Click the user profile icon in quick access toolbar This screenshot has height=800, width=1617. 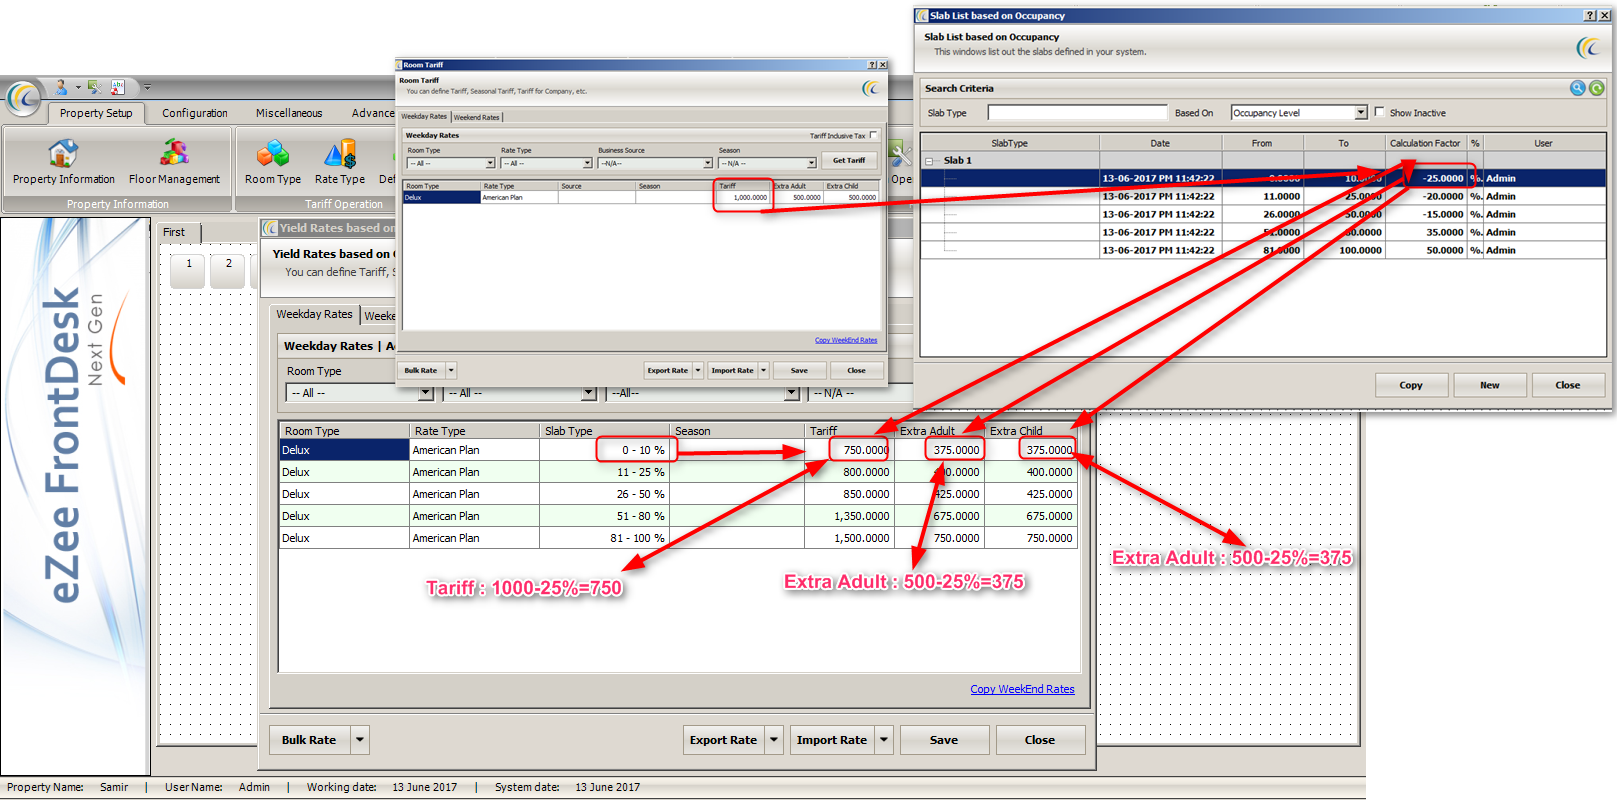61,87
